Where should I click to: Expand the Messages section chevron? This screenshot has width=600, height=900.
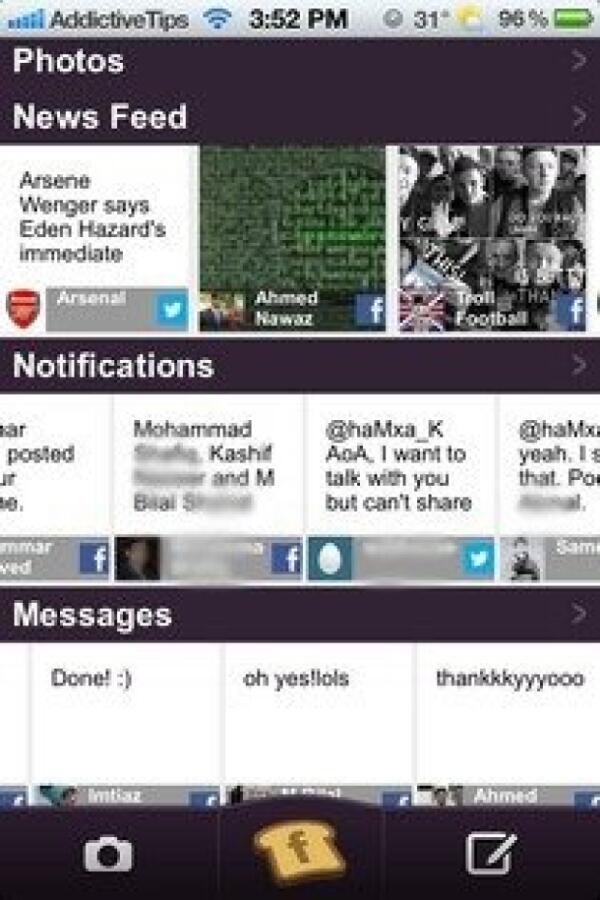coord(579,614)
